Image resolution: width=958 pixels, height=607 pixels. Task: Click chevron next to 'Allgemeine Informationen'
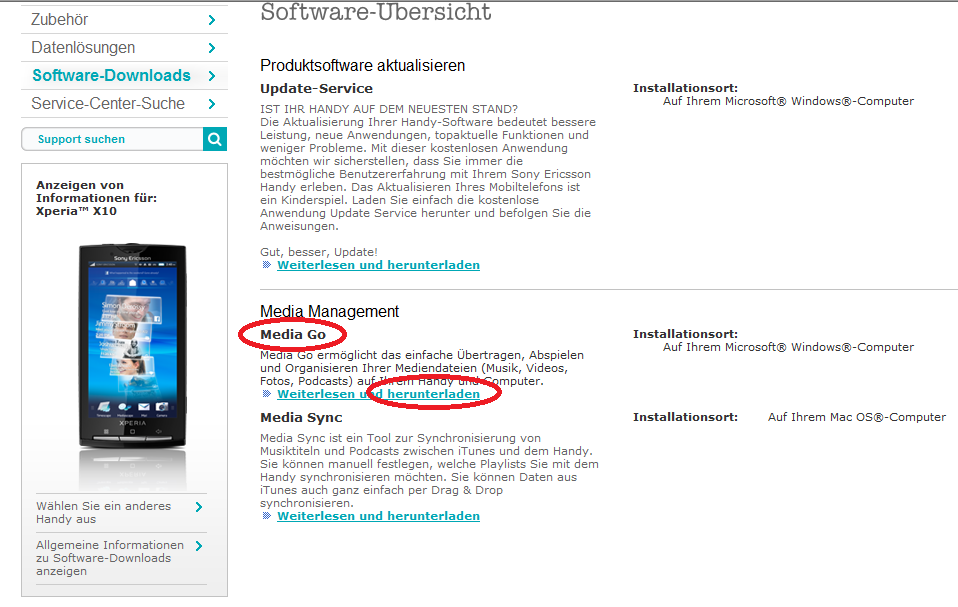(x=199, y=545)
